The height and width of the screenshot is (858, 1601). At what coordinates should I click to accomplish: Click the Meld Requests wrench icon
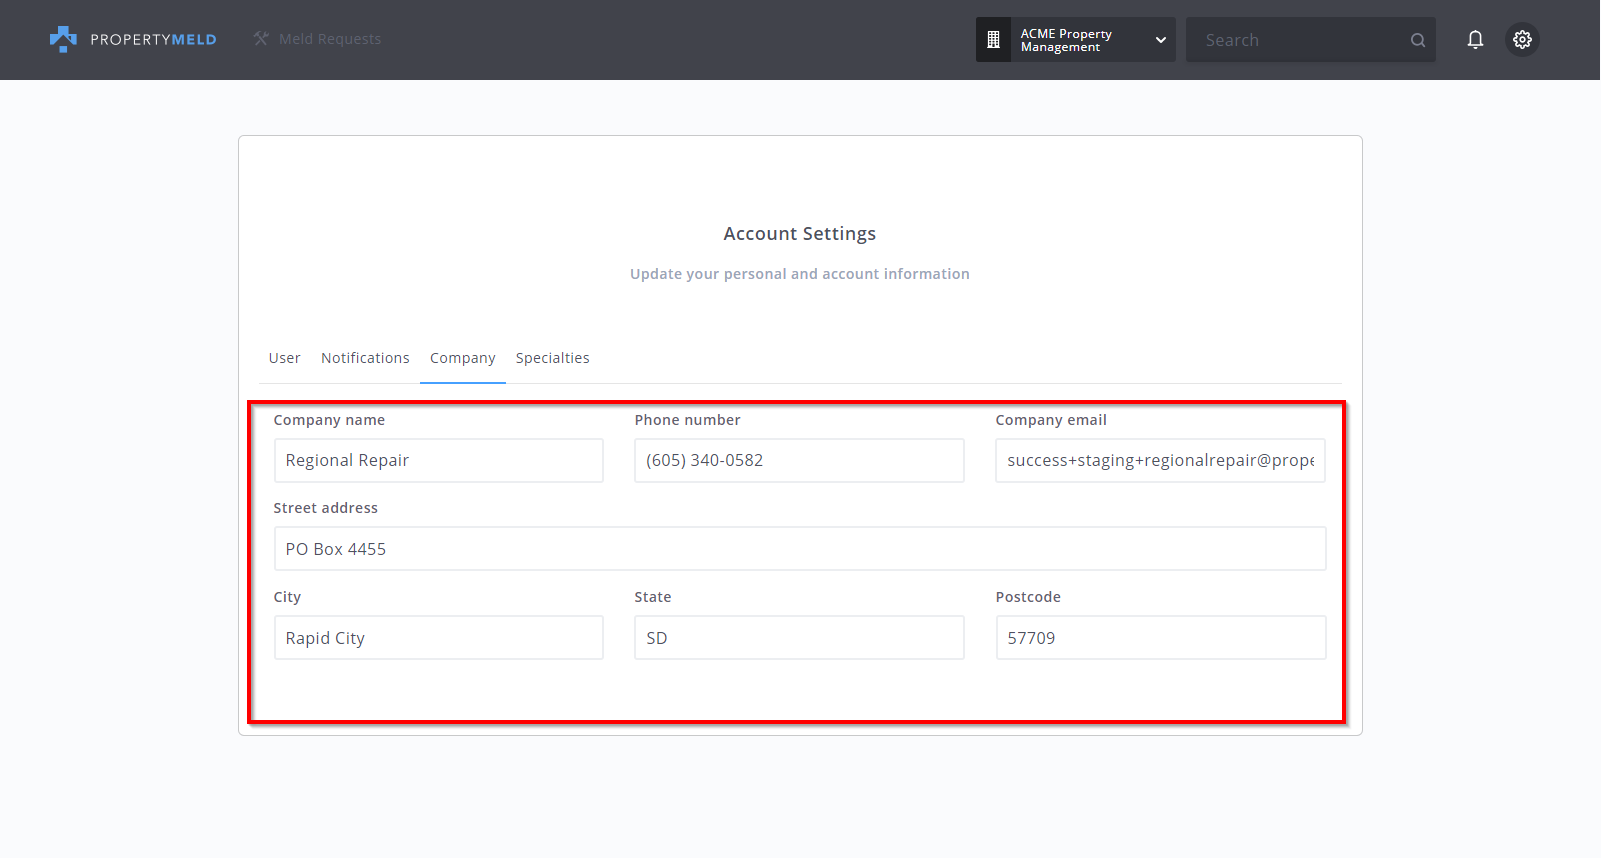261,39
